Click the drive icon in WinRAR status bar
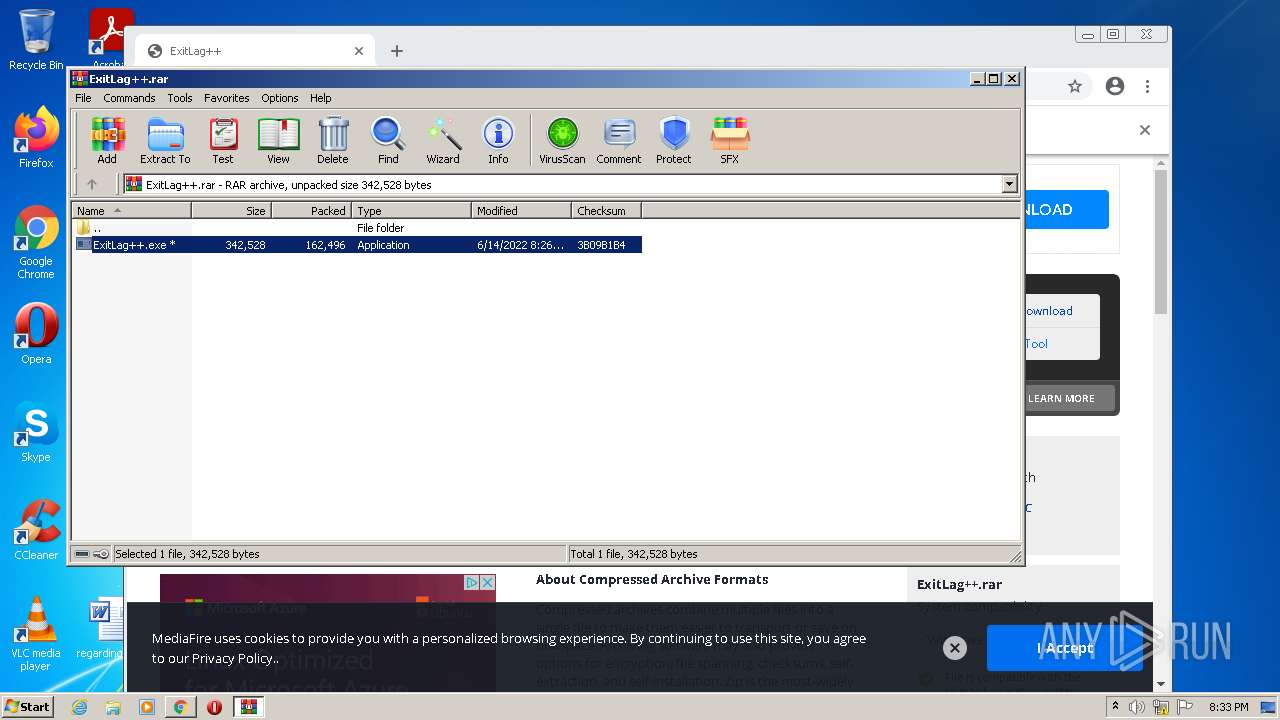The height and width of the screenshot is (720, 1280). tap(83, 554)
